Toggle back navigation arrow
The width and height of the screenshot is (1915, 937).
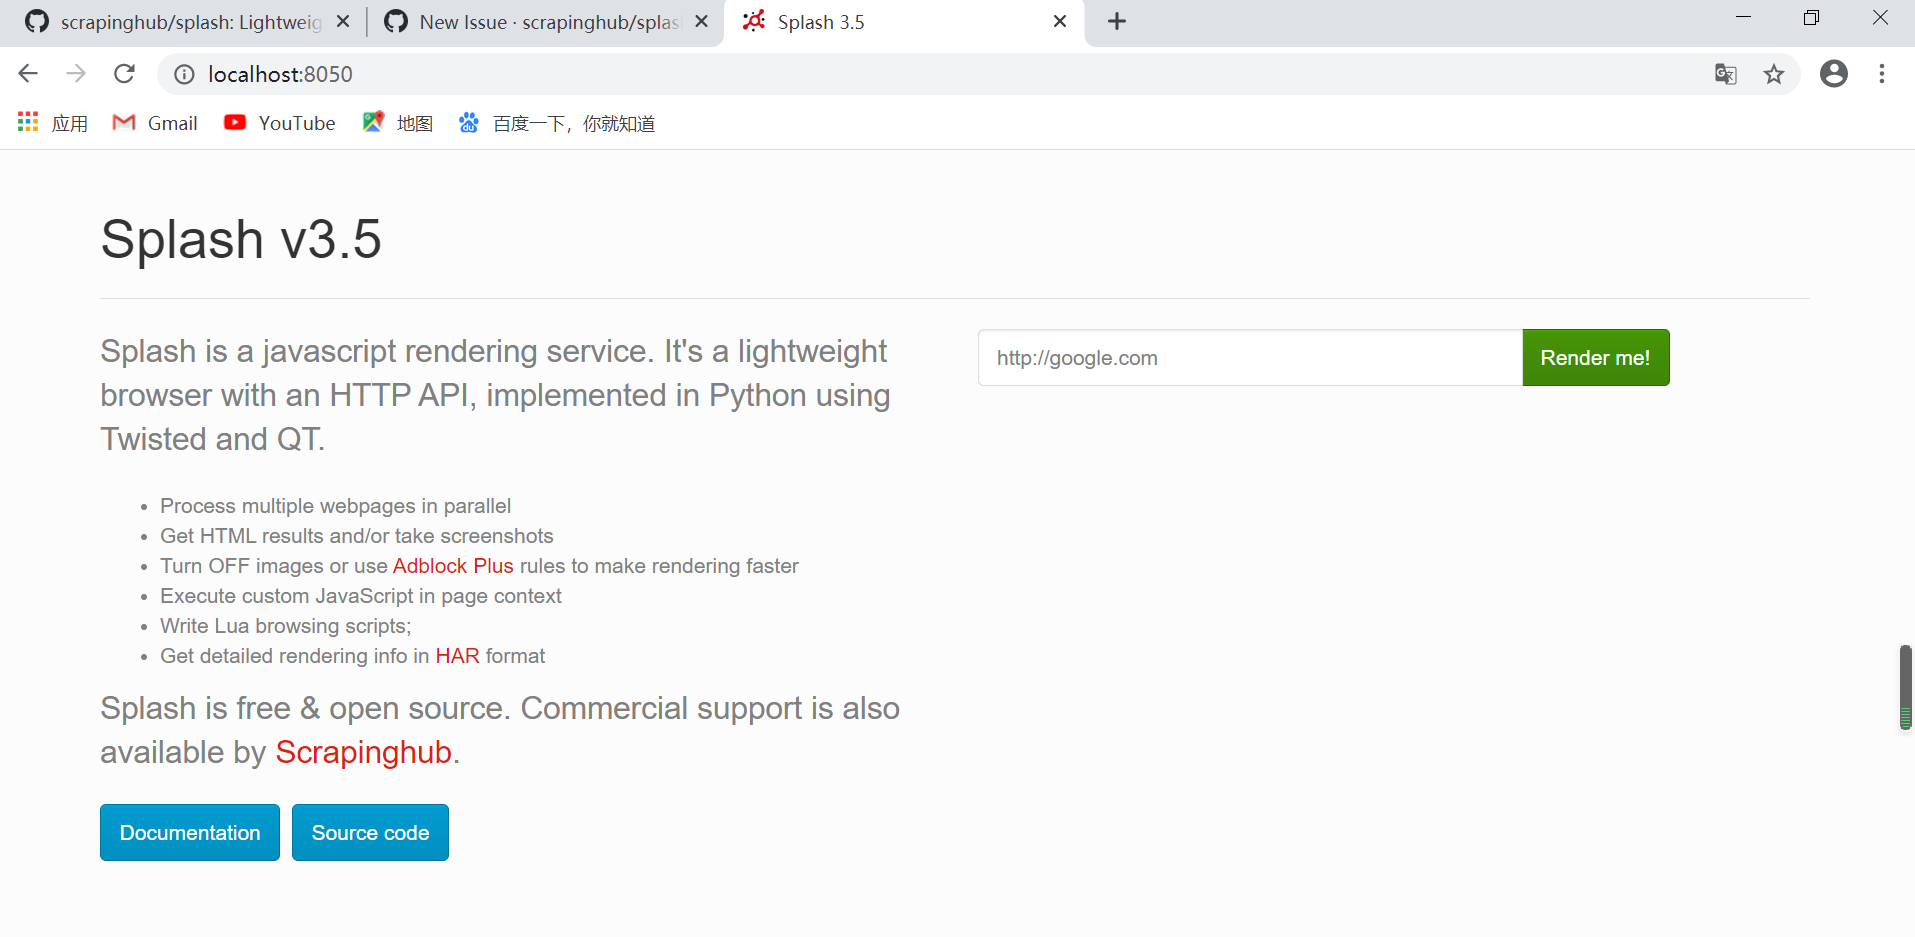(27, 73)
